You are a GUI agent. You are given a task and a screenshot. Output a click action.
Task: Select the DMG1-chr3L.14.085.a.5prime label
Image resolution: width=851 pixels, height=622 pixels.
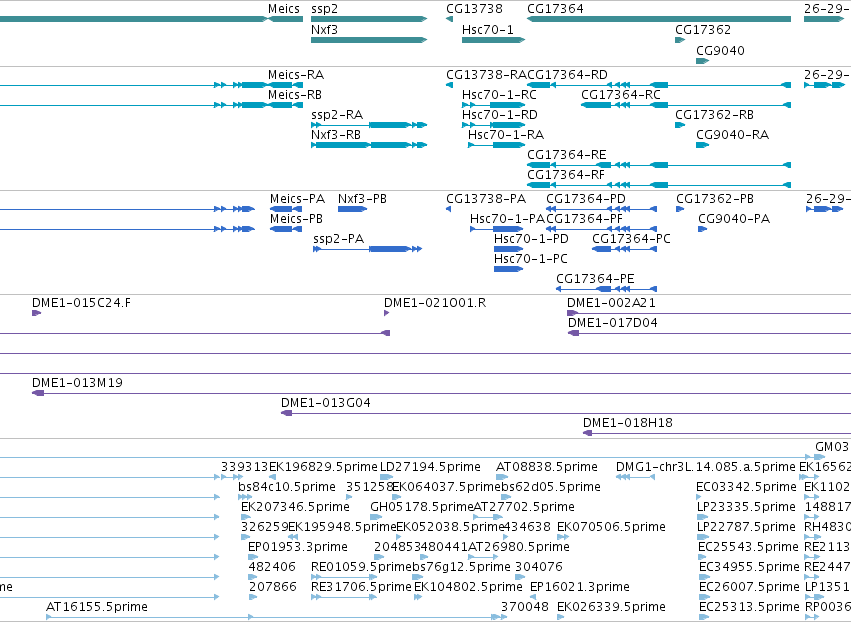click(x=706, y=467)
